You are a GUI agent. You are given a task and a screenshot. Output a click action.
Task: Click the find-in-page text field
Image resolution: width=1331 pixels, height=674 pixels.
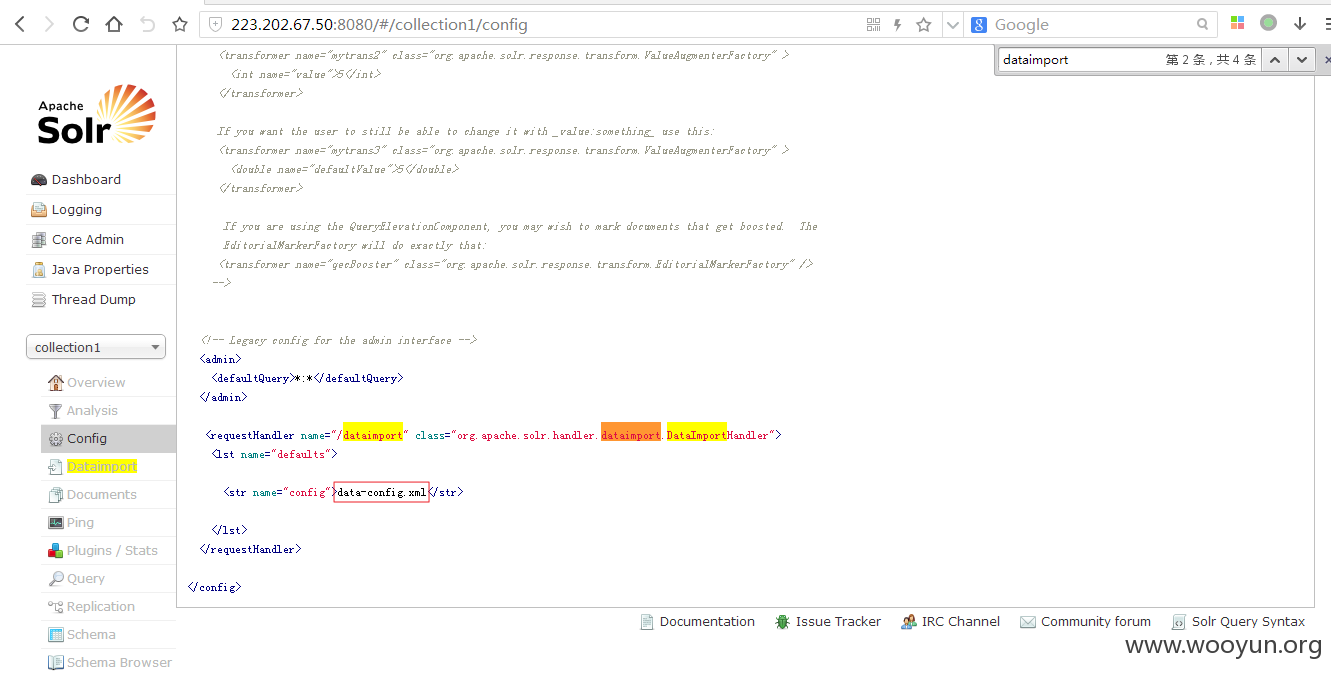[x=1080, y=60]
